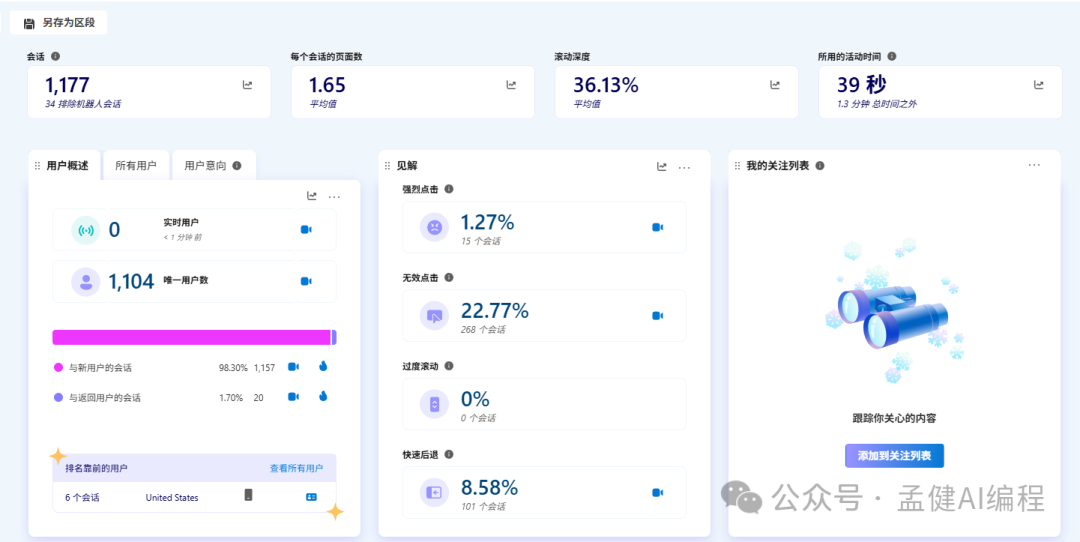The height and width of the screenshot is (542, 1080).
Task: Click info icon beside 所用的活动时间
Action: (892, 56)
